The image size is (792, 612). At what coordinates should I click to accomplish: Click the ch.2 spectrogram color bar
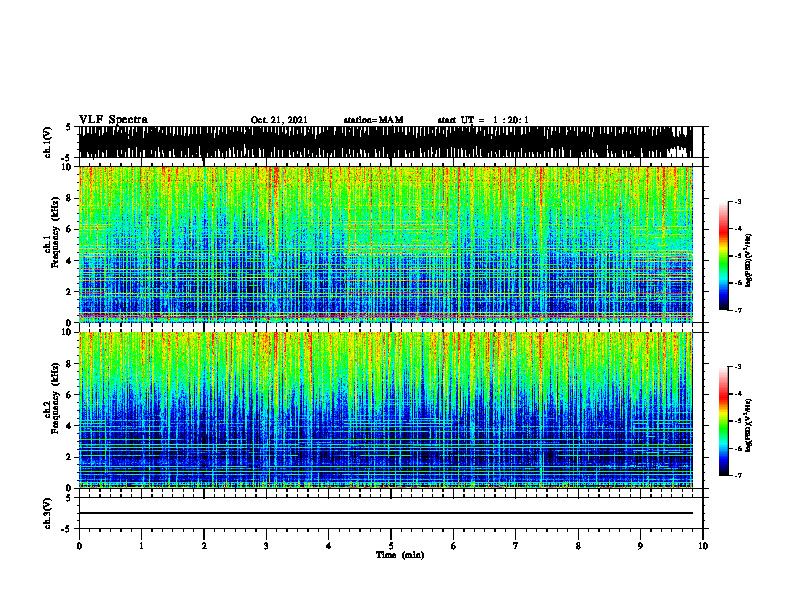(723, 421)
